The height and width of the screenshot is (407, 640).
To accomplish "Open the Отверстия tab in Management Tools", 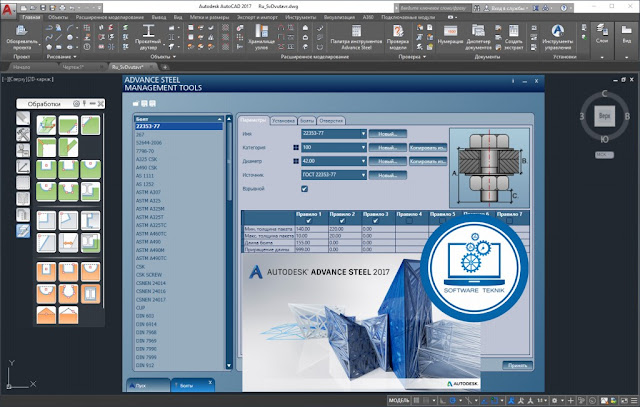I will [331, 121].
